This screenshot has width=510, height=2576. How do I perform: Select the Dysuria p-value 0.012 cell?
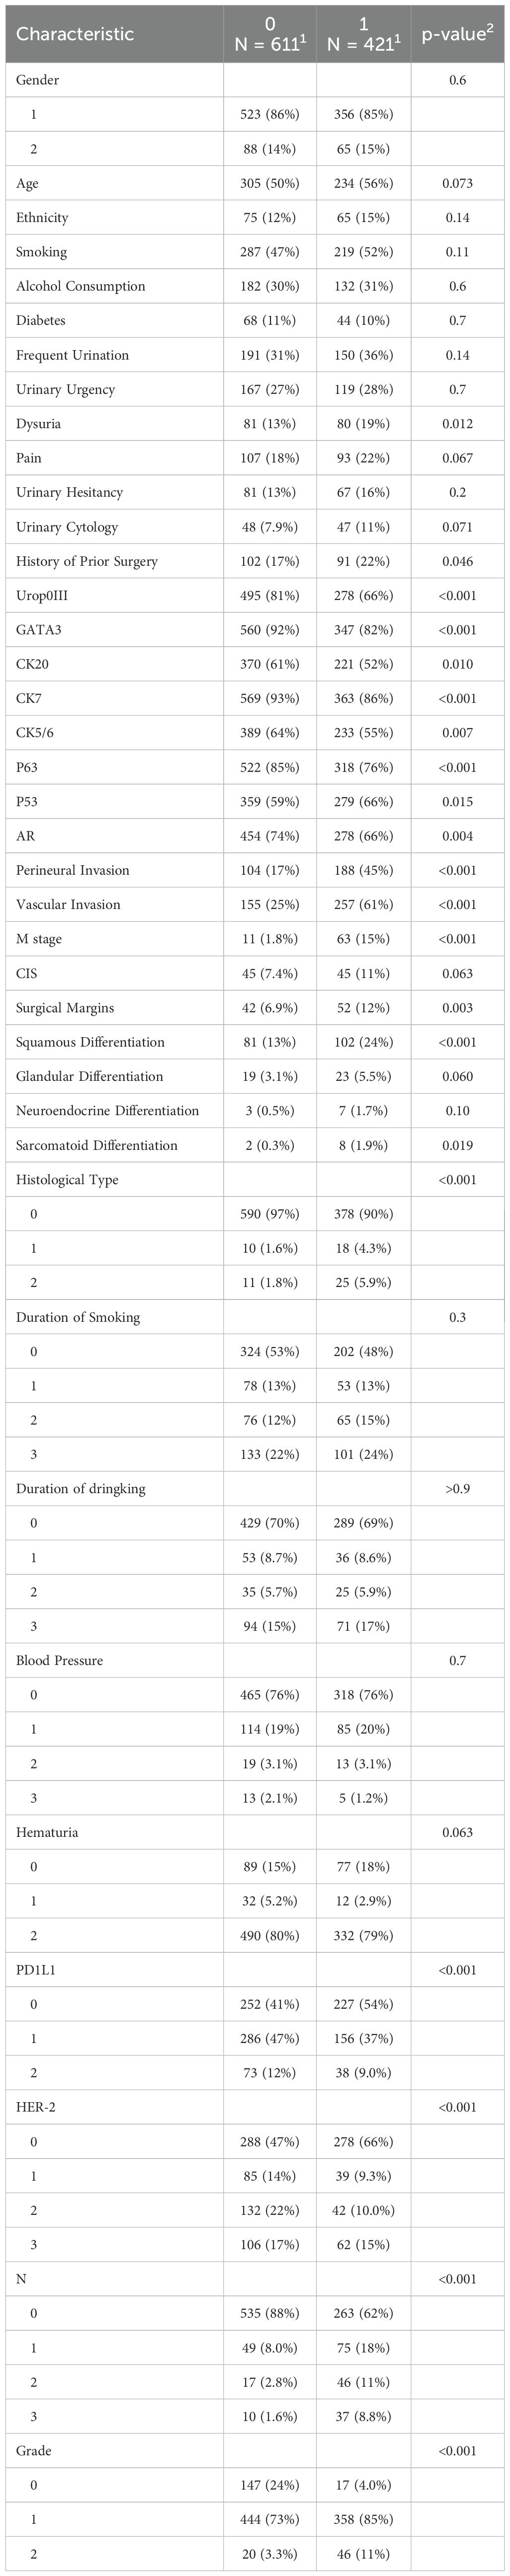point(457,423)
